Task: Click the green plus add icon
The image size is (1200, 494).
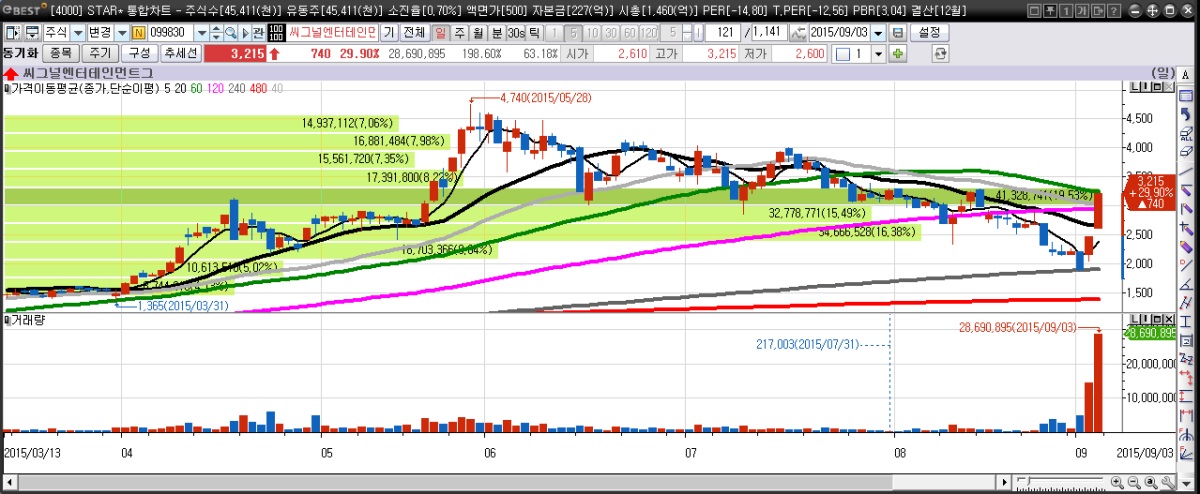Action: (897, 54)
